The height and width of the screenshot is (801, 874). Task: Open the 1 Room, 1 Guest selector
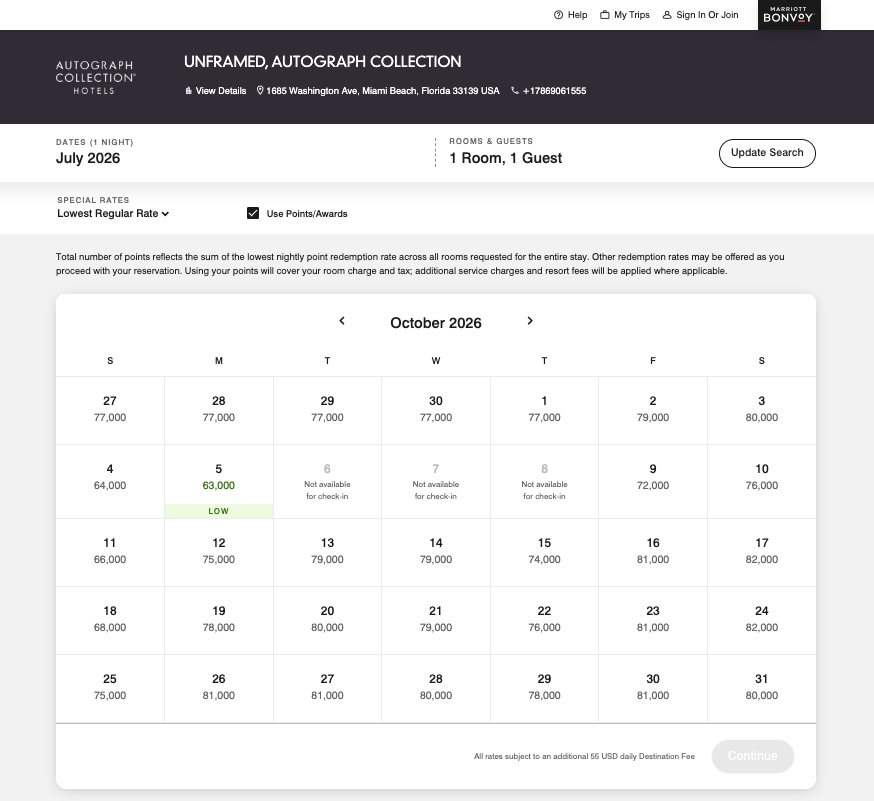point(506,158)
